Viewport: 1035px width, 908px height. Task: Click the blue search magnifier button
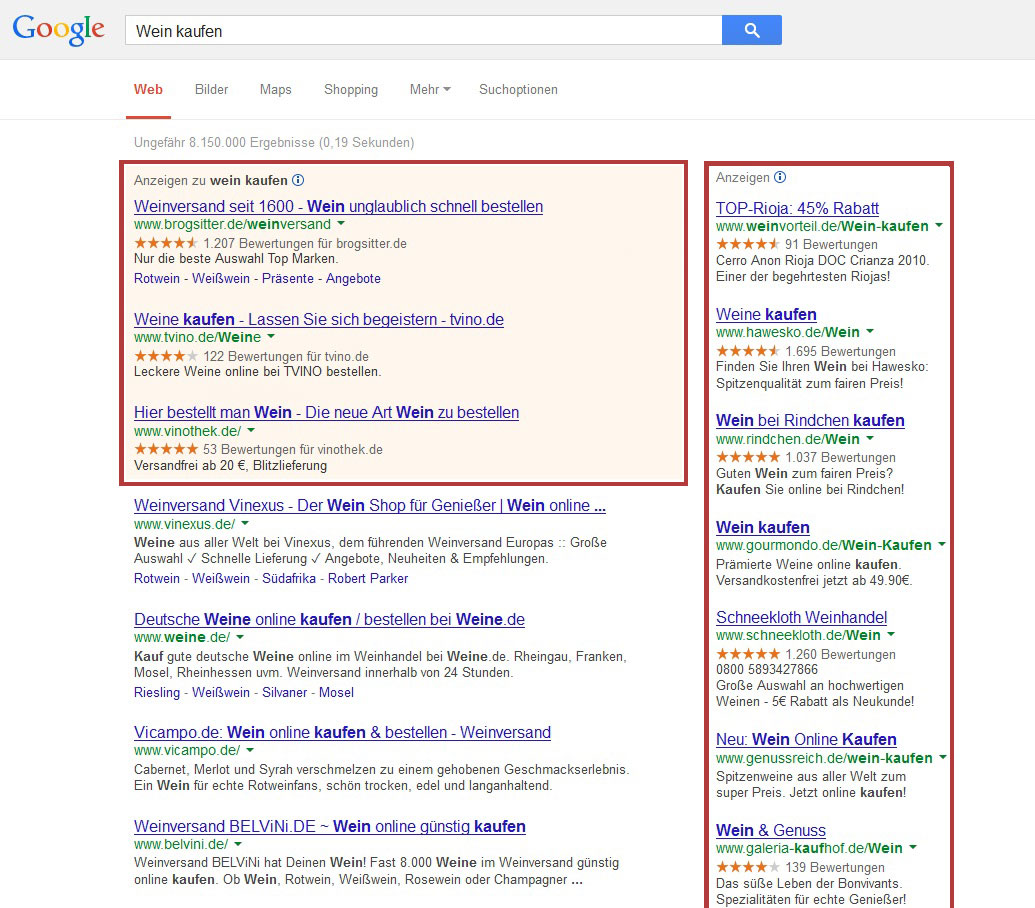coord(752,30)
